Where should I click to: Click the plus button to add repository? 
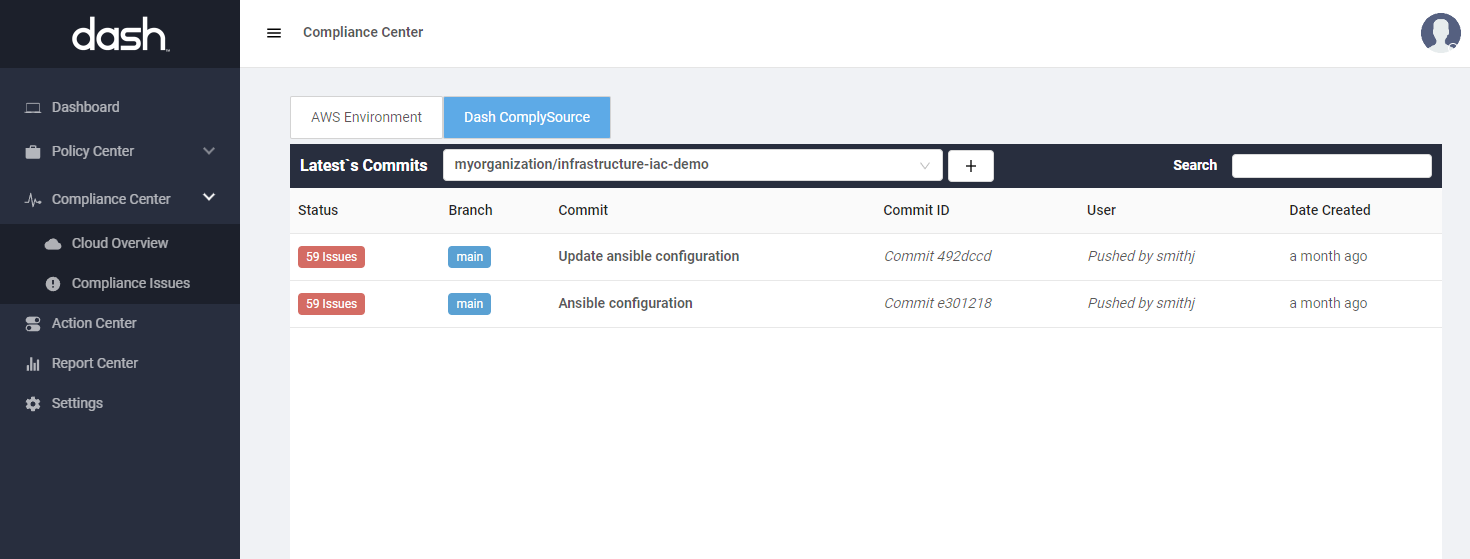[x=970, y=166]
